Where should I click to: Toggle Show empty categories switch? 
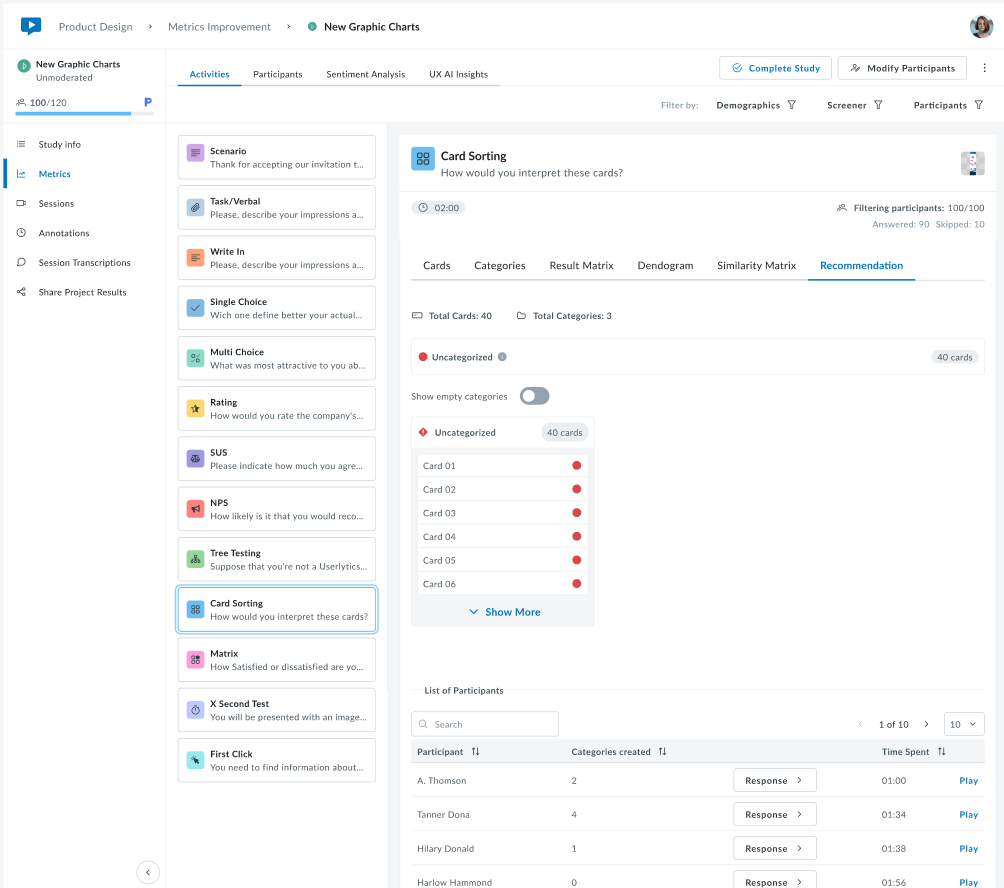534,396
